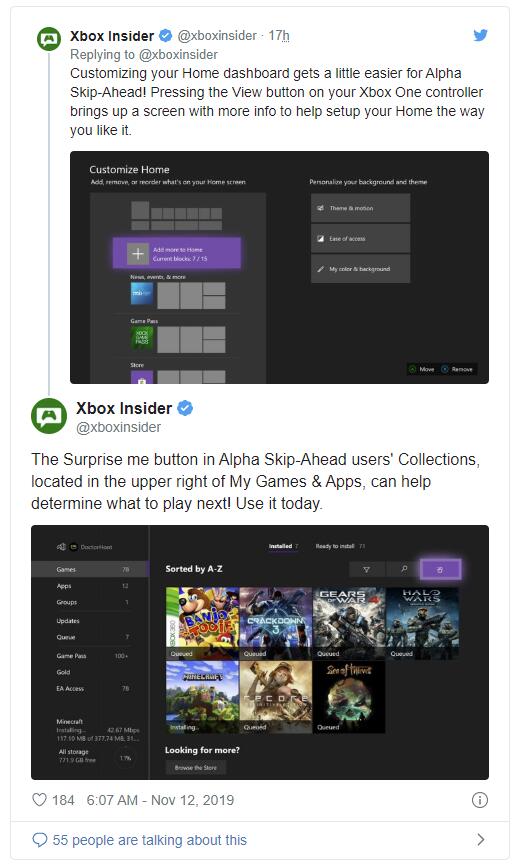Click the Twitter bird logo

[480, 35]
